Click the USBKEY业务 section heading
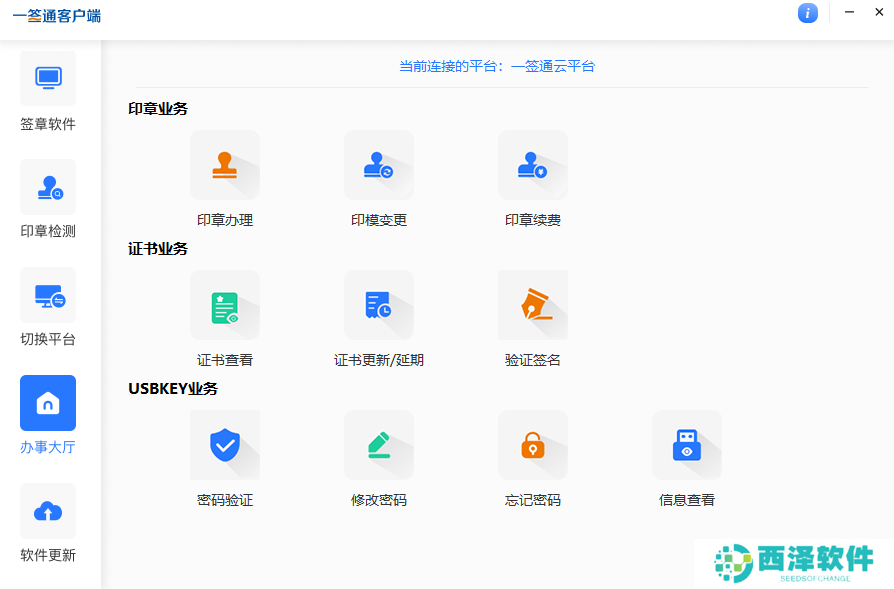The height and width of the screenshot is (589, 894). pyautogui.click(x=173, y=388)
